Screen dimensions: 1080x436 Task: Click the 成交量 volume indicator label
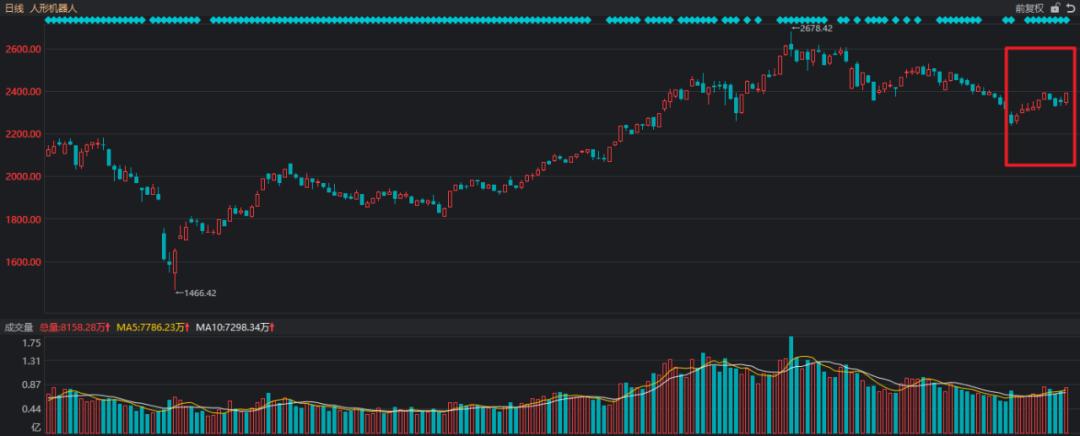(18, 326)
